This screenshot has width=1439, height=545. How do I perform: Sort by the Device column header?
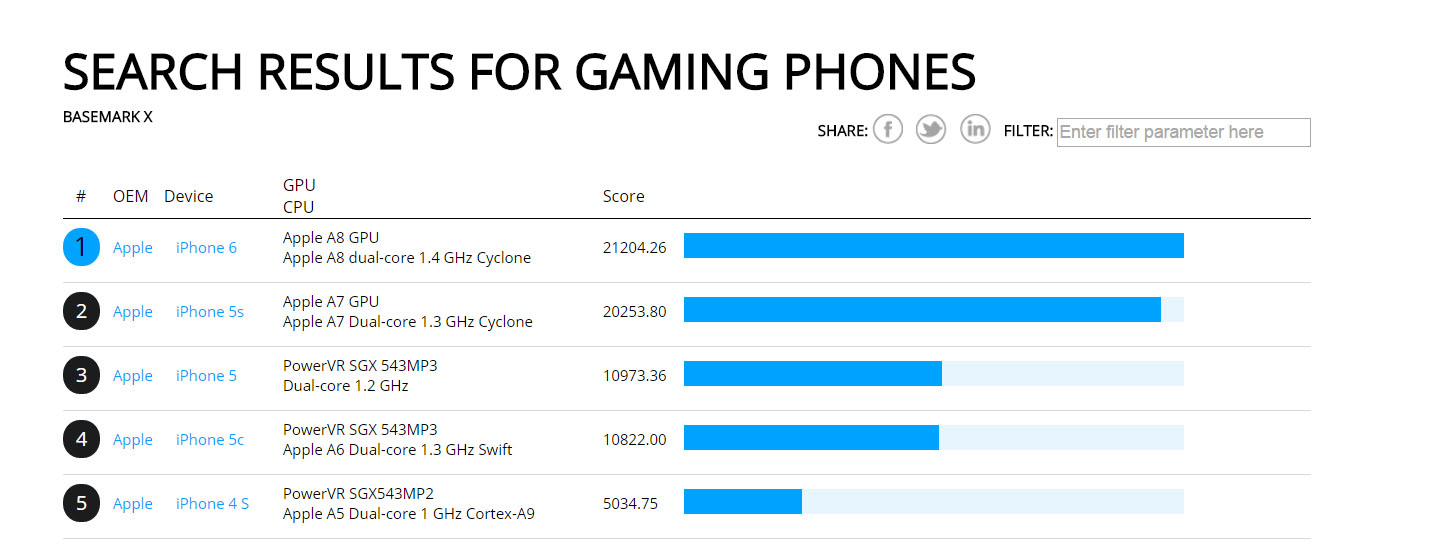coord(189,196)
